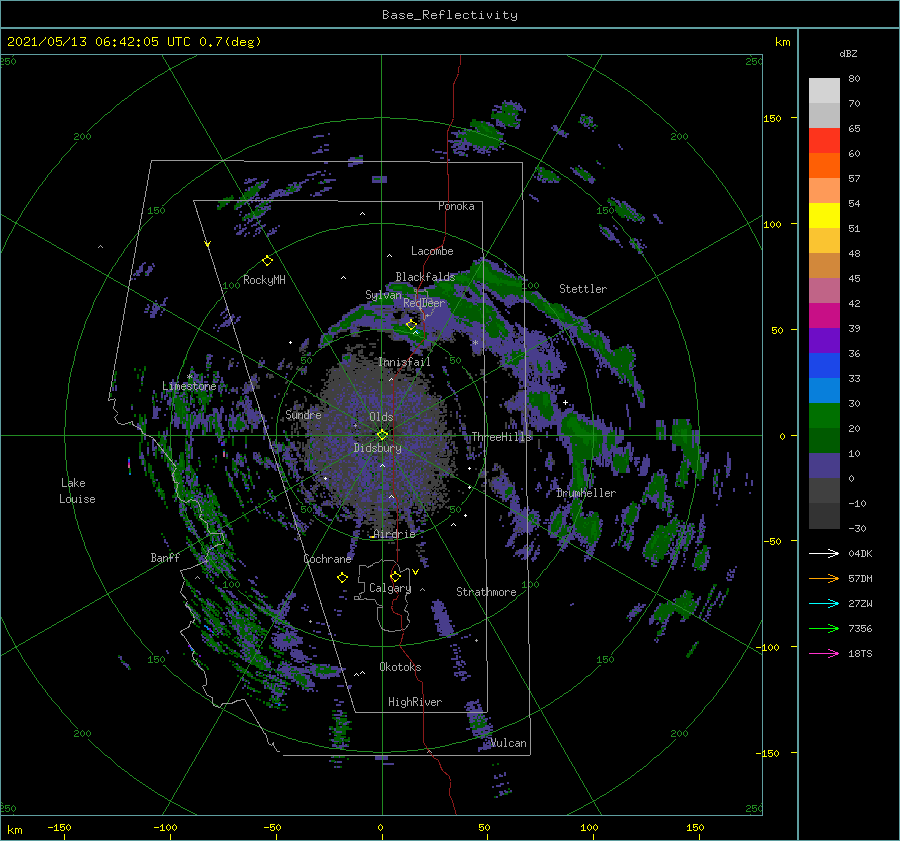Click the Strathmore label
Viewport: 900px width, 841px height.
[486, 592]
